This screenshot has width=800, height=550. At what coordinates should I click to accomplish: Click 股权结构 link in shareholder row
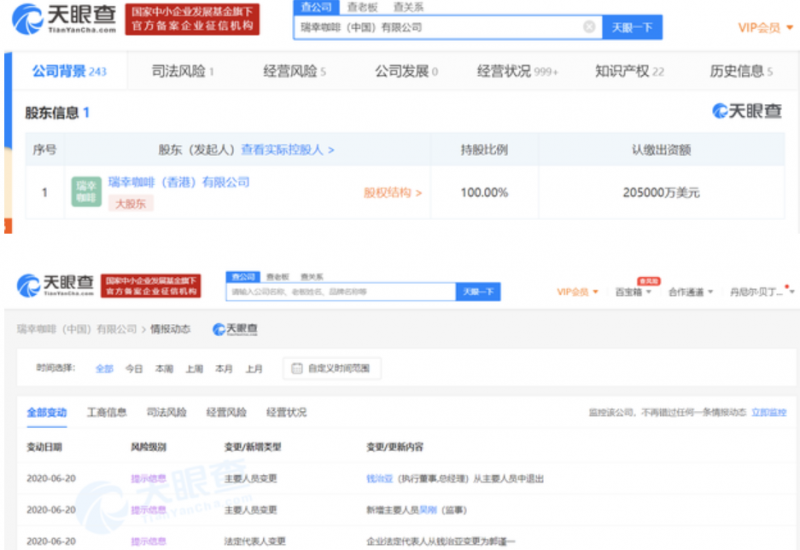[x=392, y=193]
